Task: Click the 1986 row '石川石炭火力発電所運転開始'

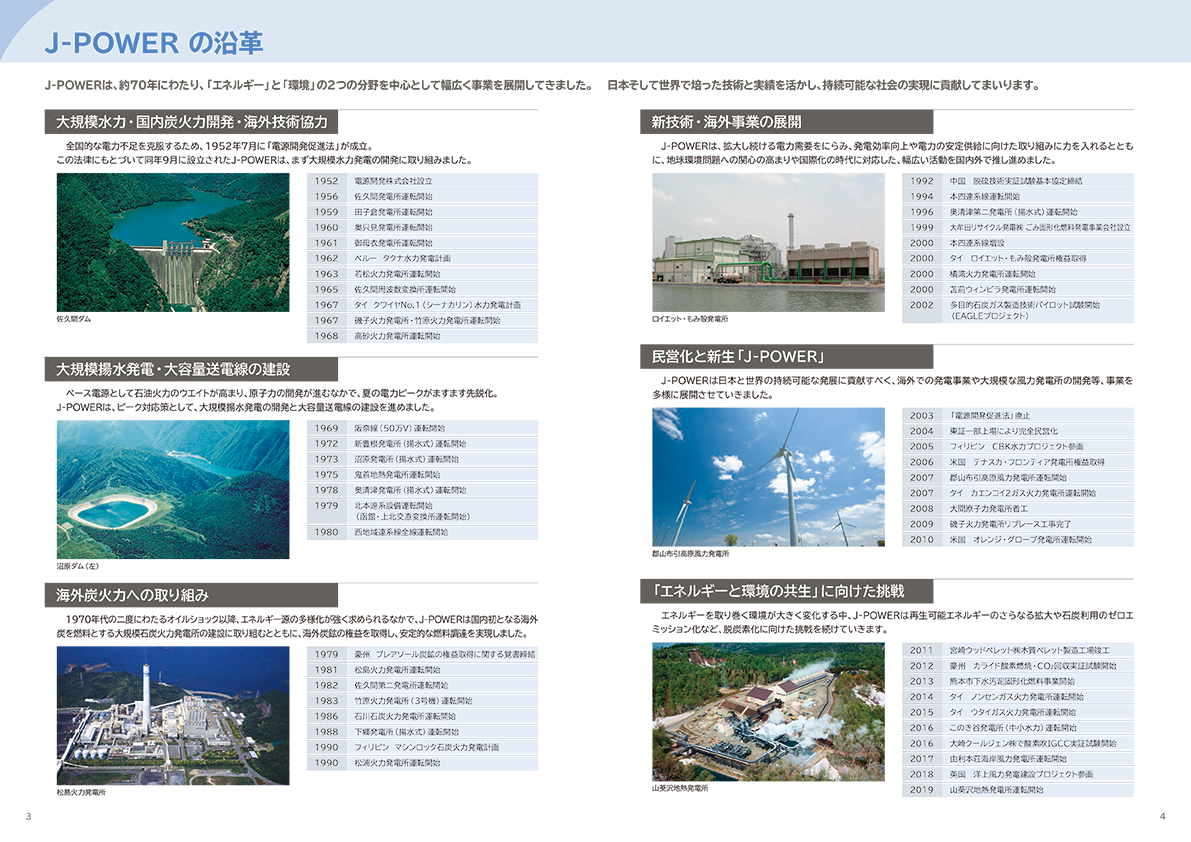Action: [422, 717]
